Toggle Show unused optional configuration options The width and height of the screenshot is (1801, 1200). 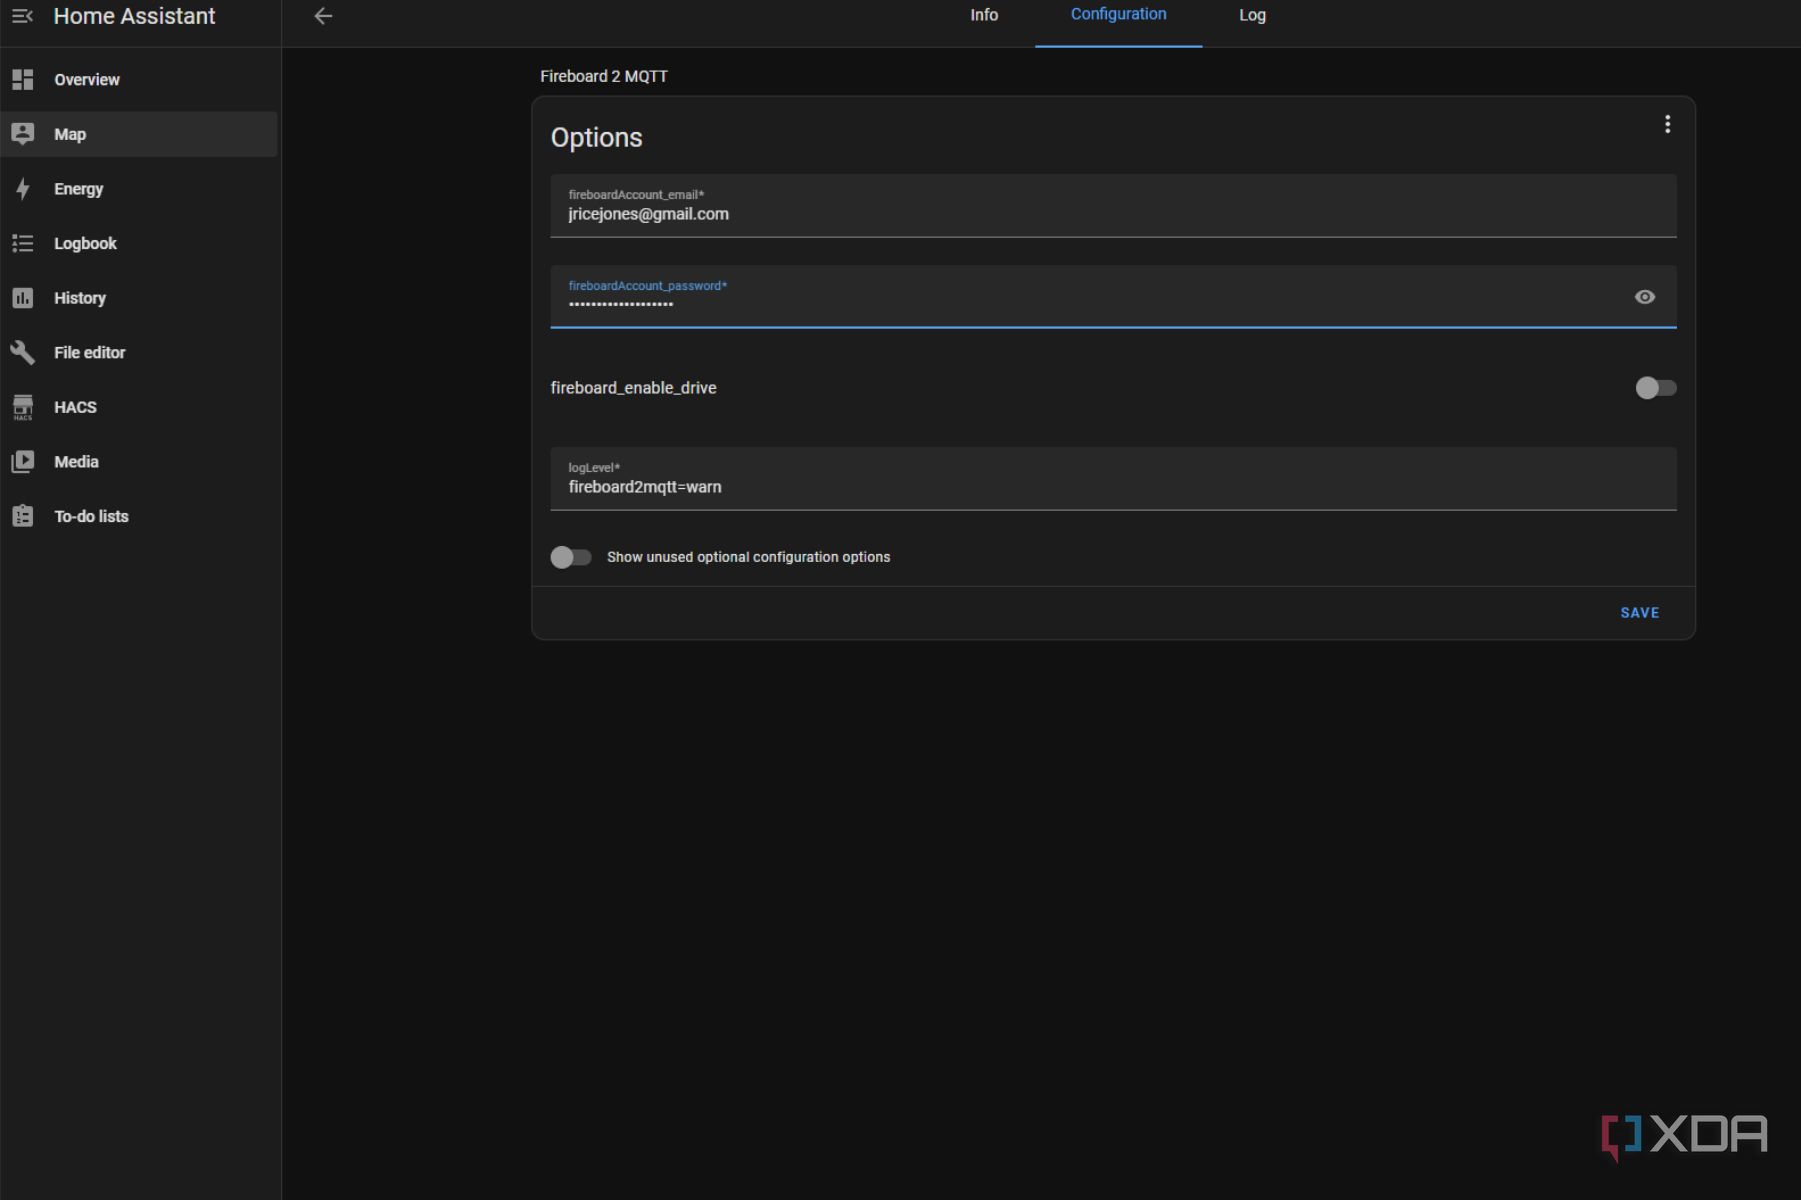571,557
